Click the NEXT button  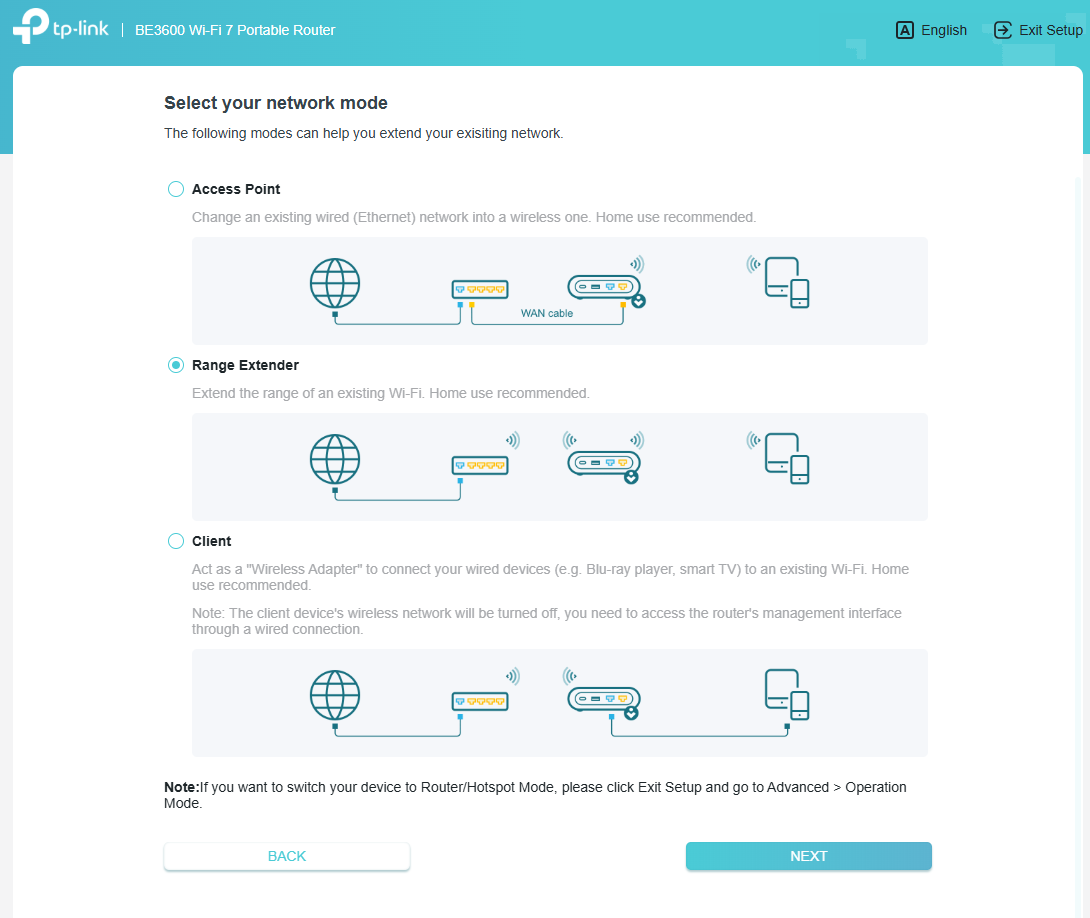click(808, 856)
